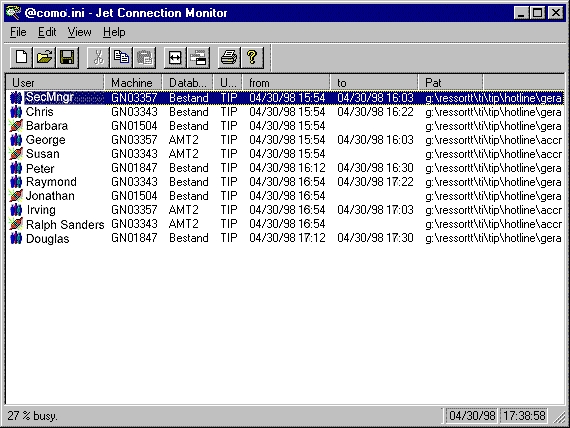Image resolution: width=570 pixels, height=428 pixels.
Task: Open the Edit menu
Action: click(47, 32)
